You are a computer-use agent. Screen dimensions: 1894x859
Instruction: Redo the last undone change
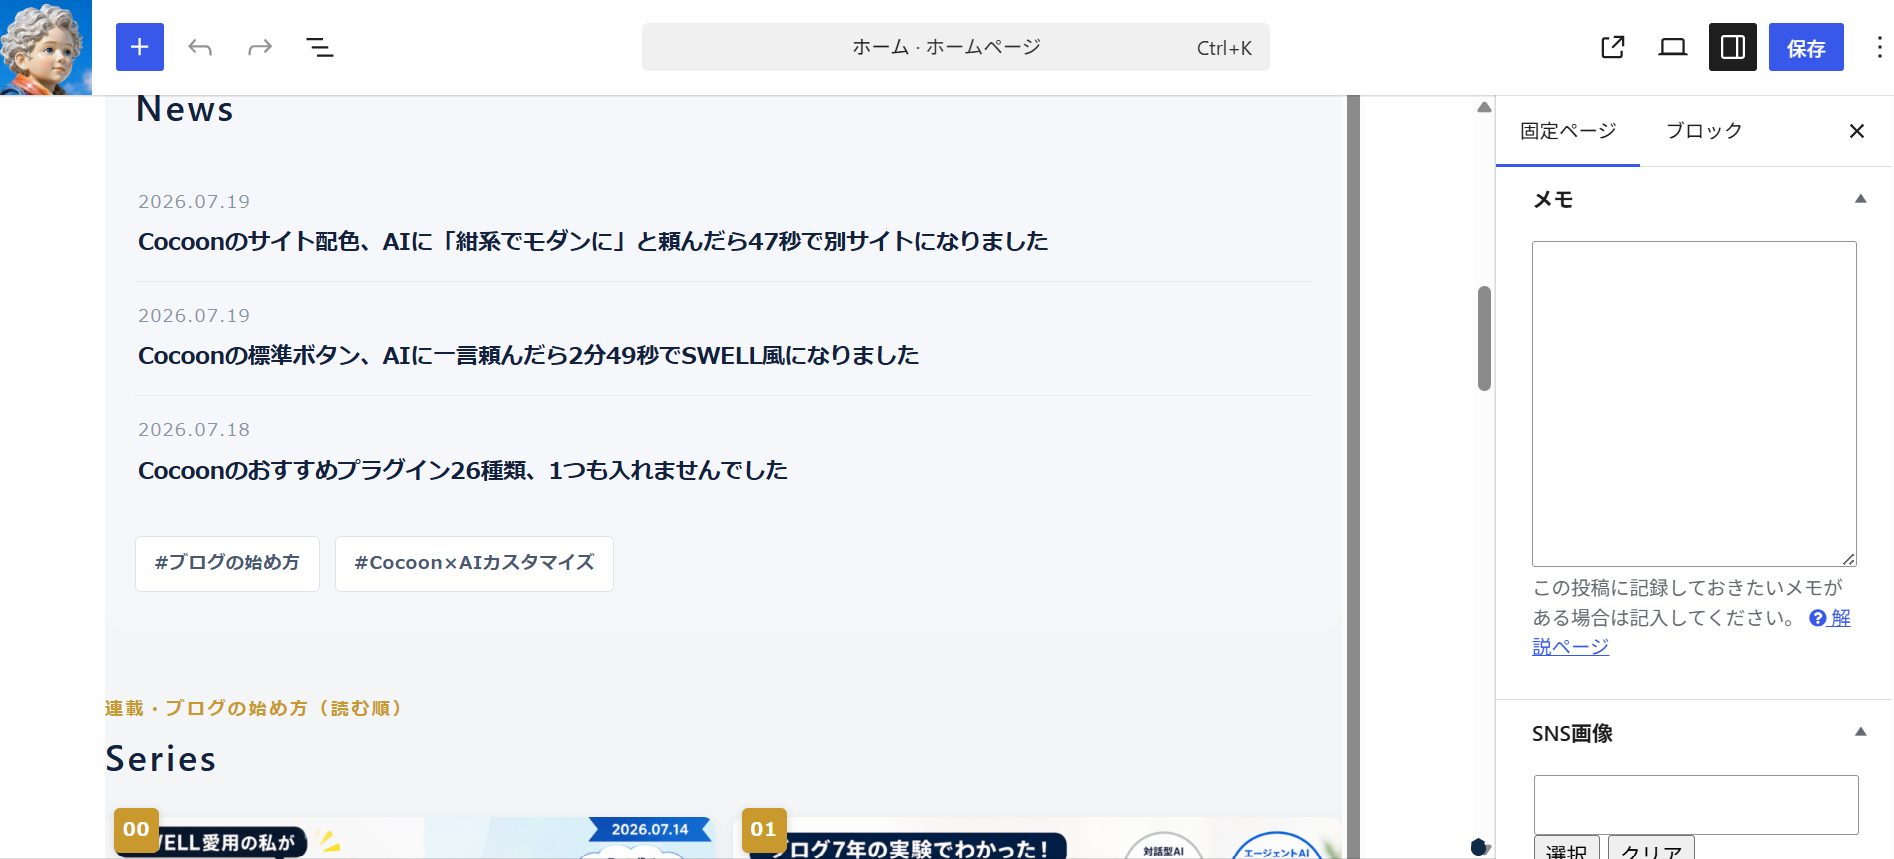[x=260, y=47]
